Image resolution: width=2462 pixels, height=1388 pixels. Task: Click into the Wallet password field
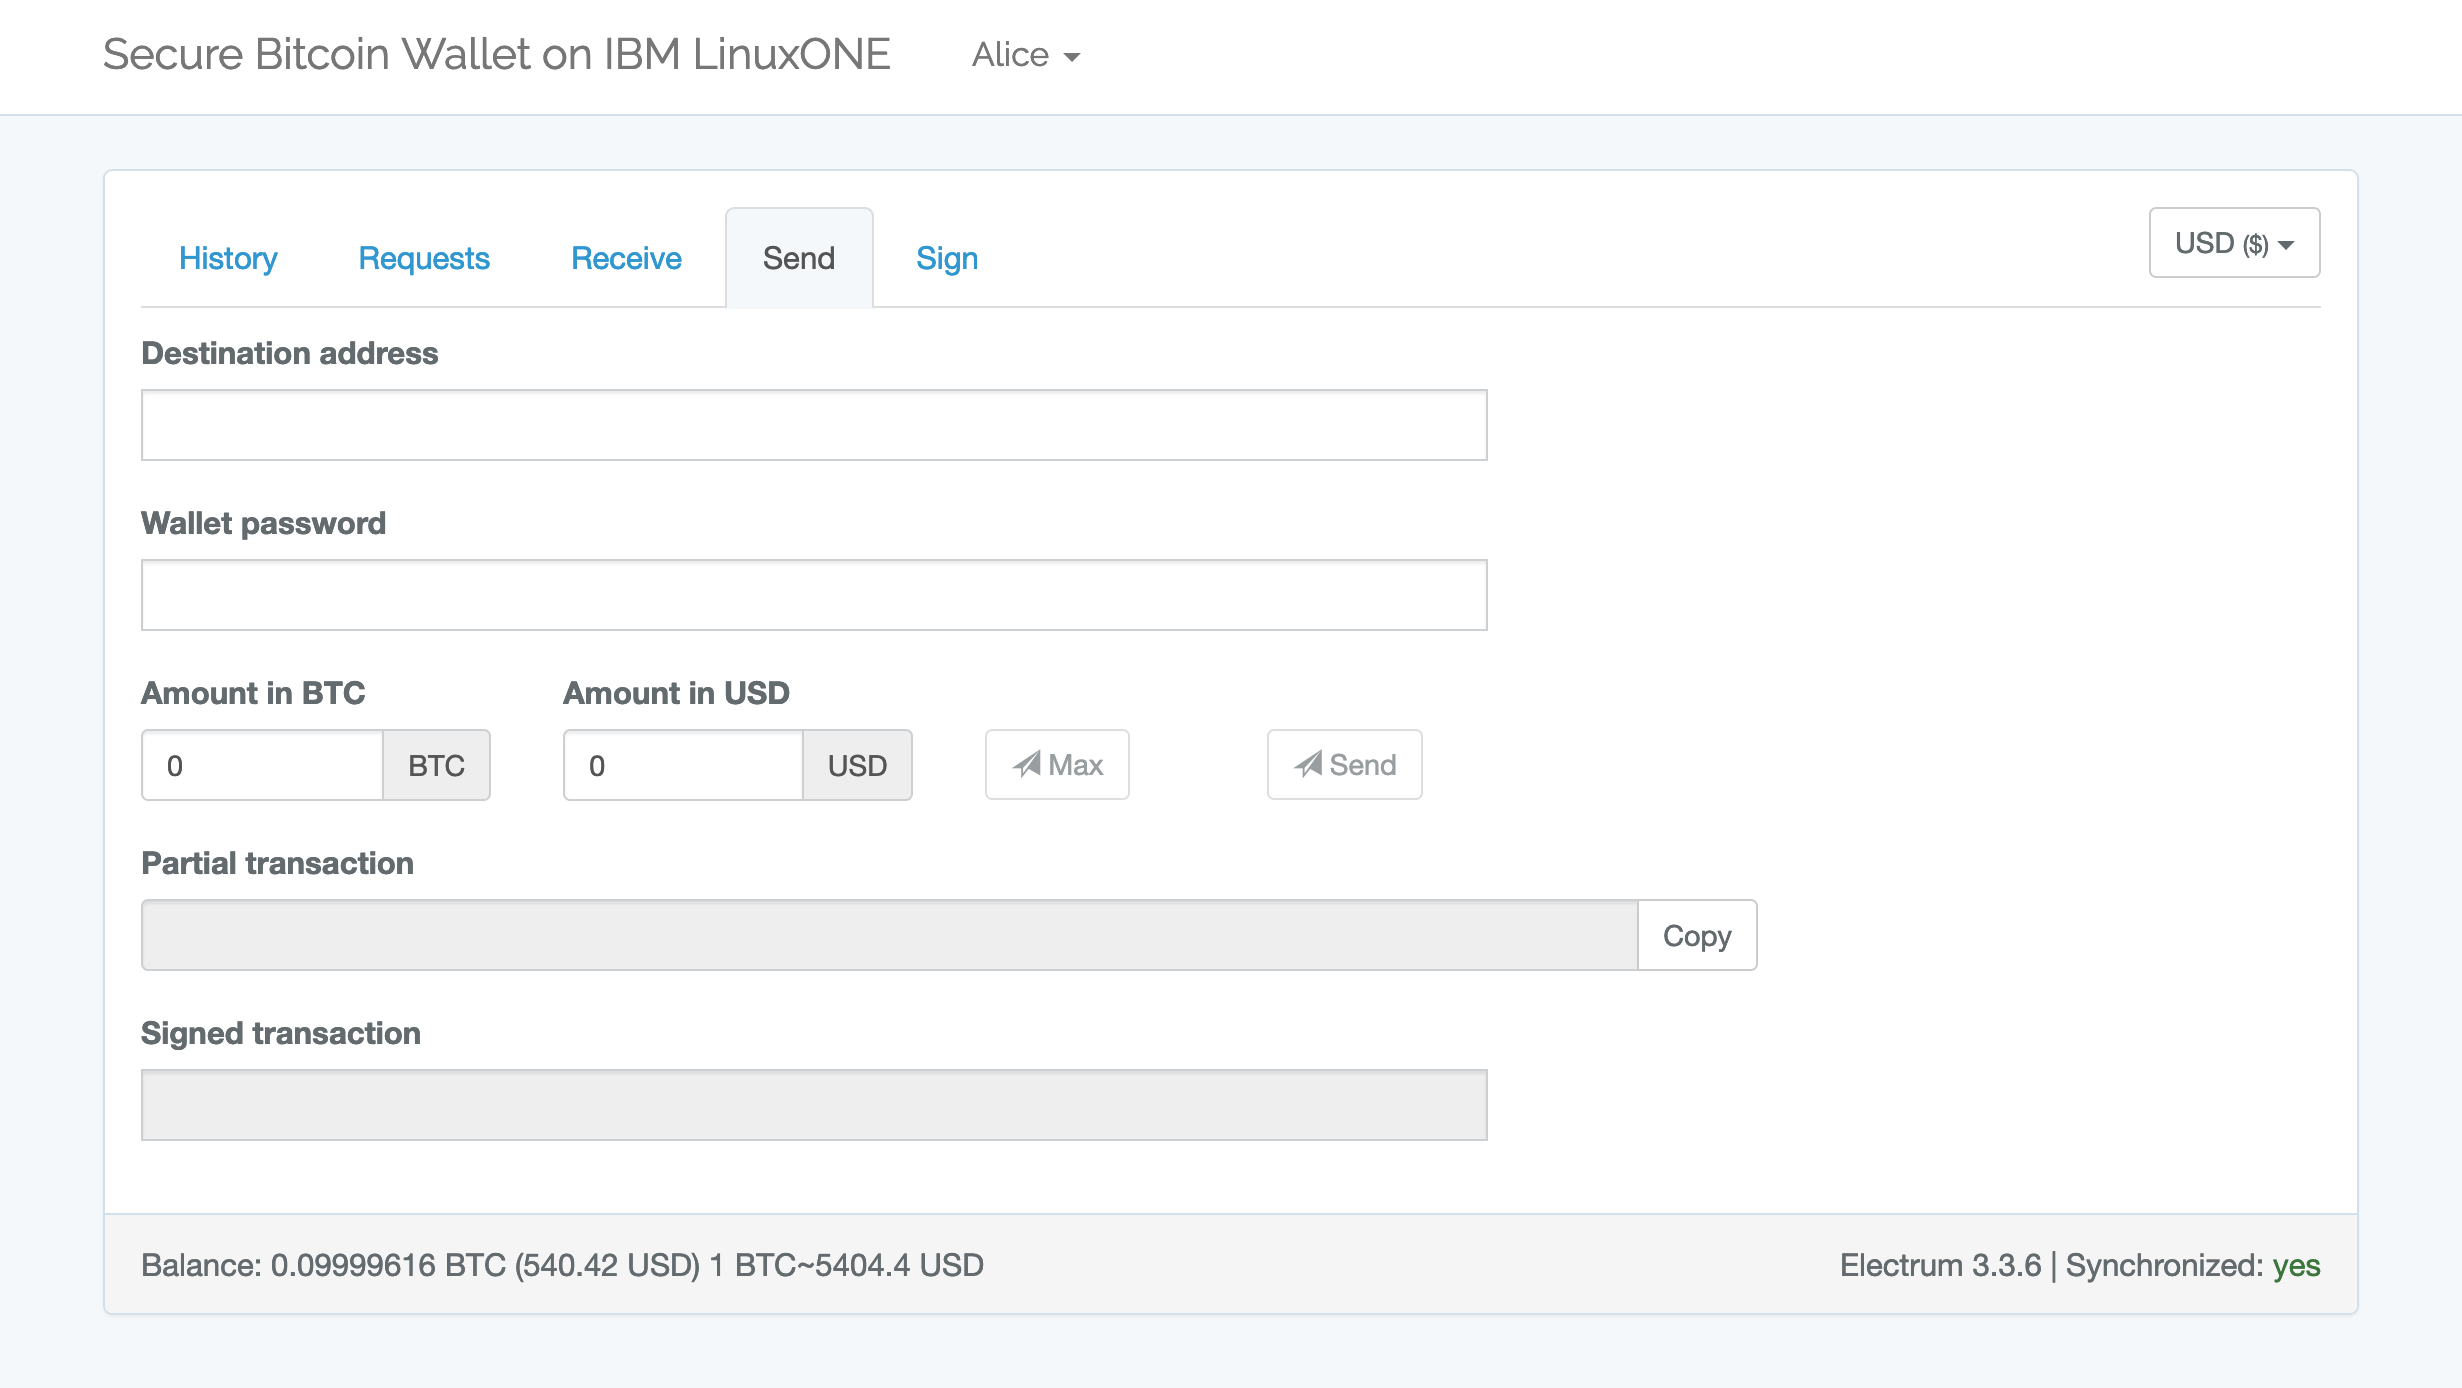pos(814,595)
